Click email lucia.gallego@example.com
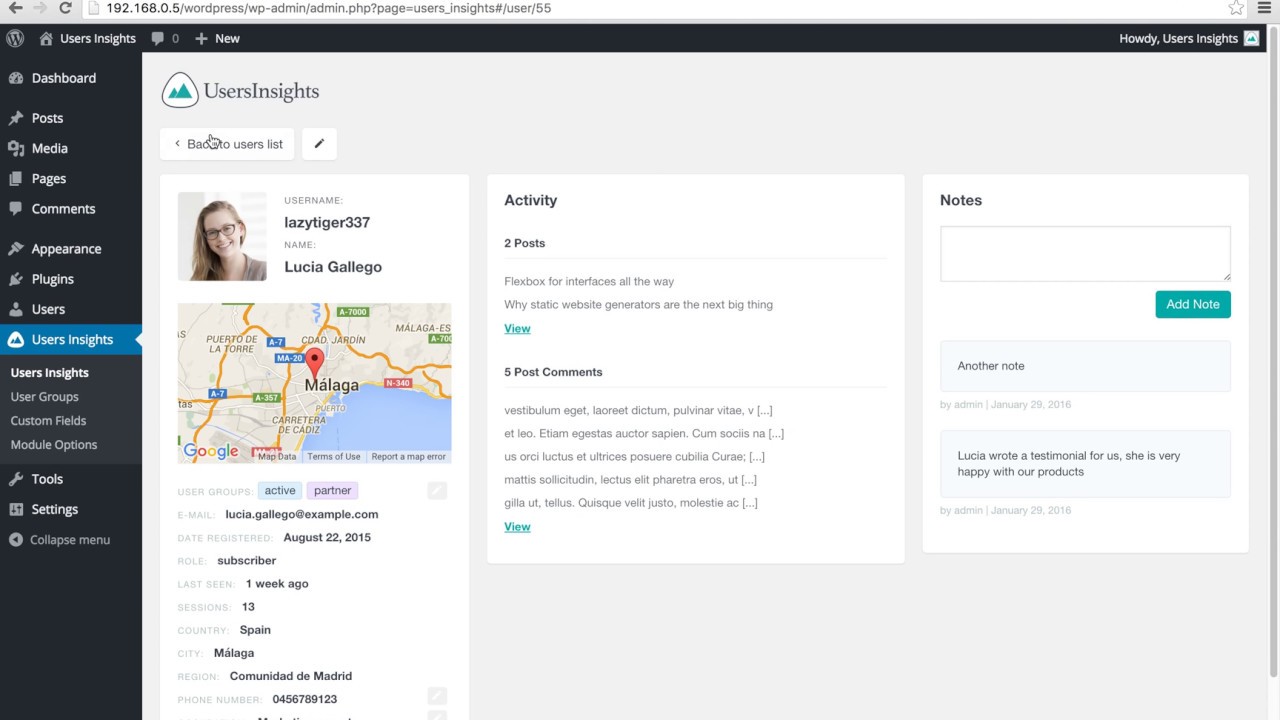The image size is (1280, 720). point(302,514)
